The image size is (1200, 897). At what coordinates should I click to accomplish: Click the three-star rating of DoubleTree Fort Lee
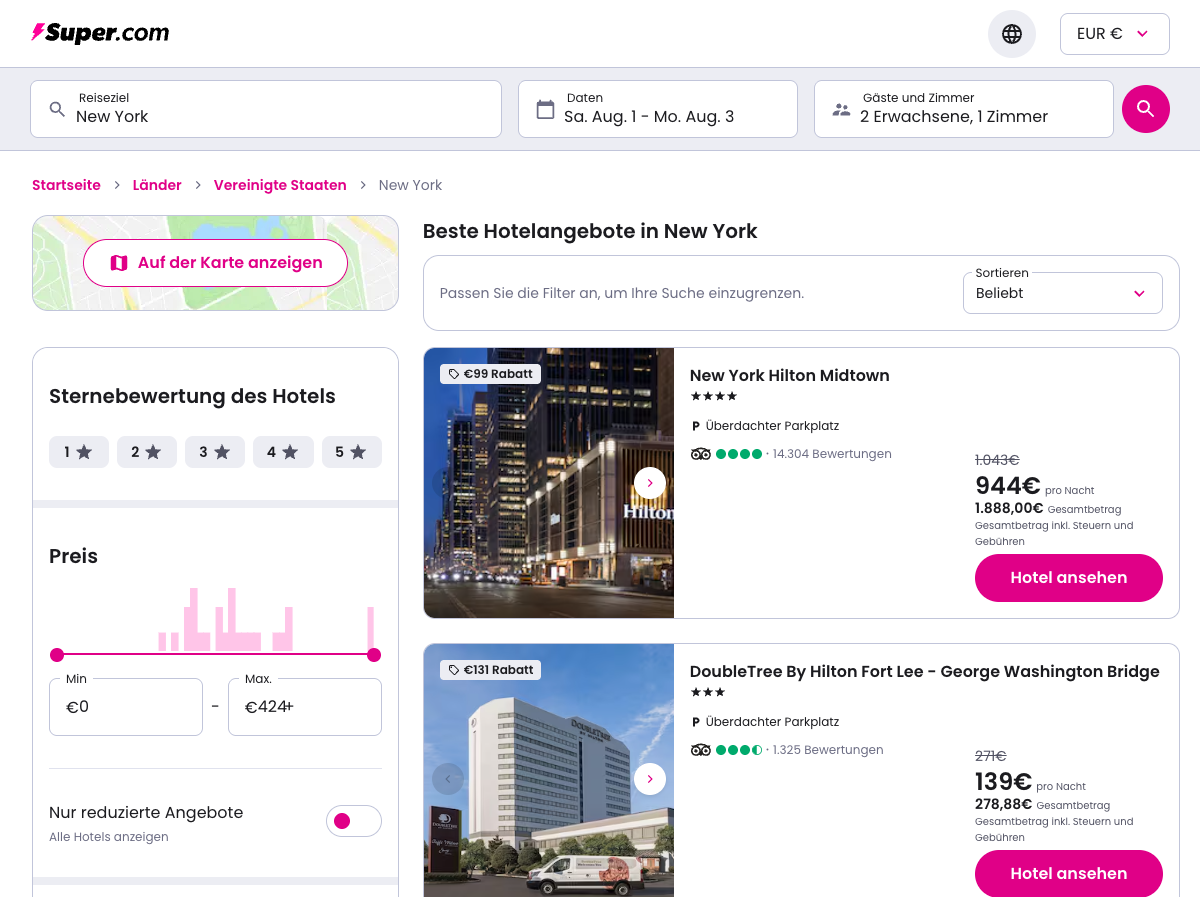[x=708, y=692]
